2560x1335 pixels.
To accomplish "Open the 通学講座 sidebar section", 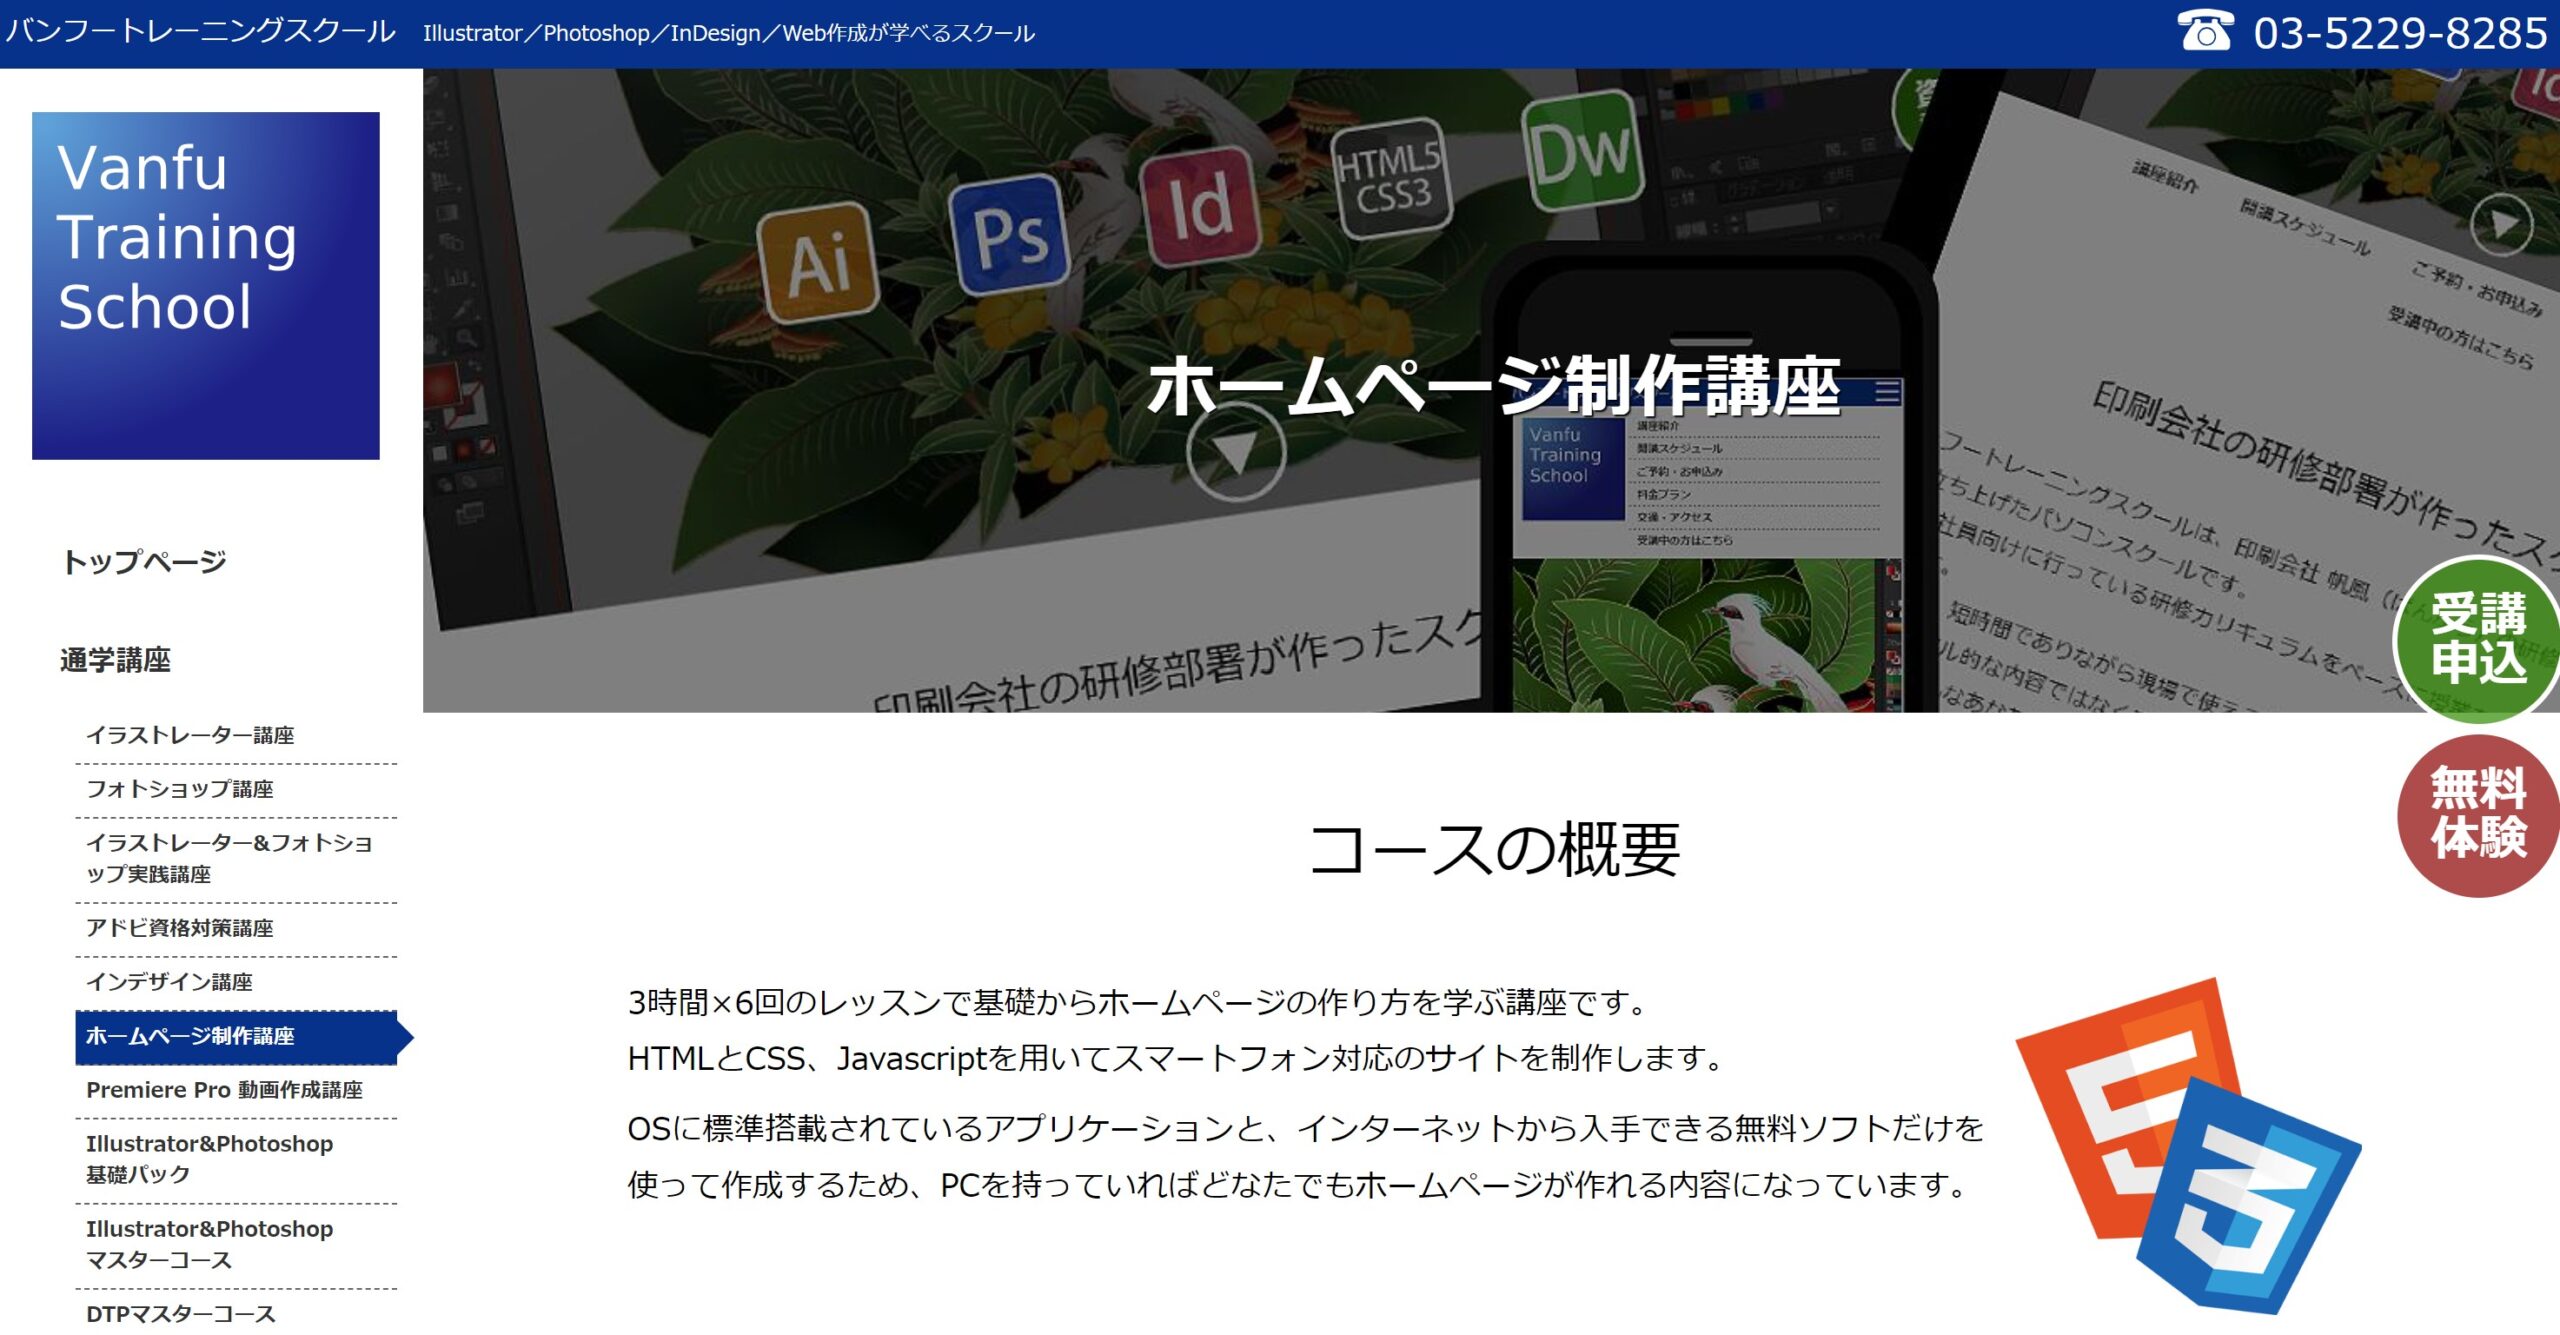I will (x=116, y=660).
